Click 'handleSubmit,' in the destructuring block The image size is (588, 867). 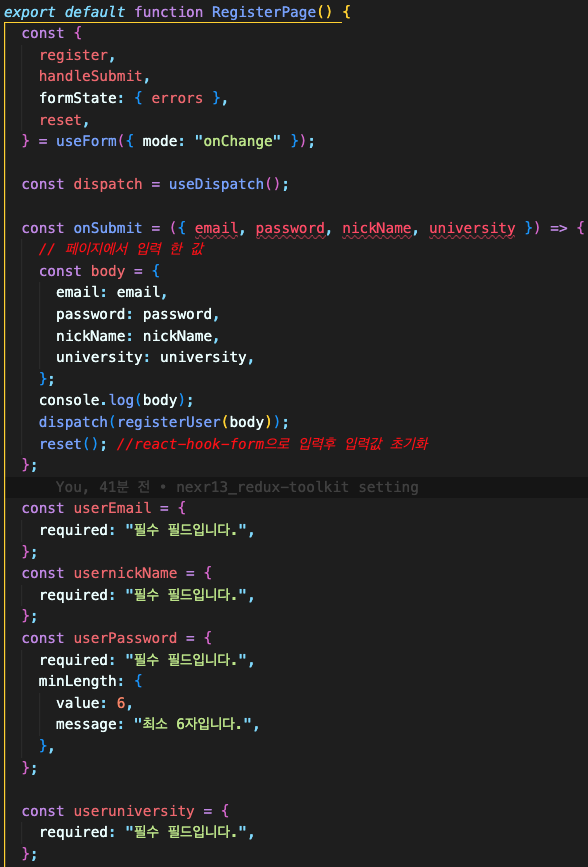(95, 76)
